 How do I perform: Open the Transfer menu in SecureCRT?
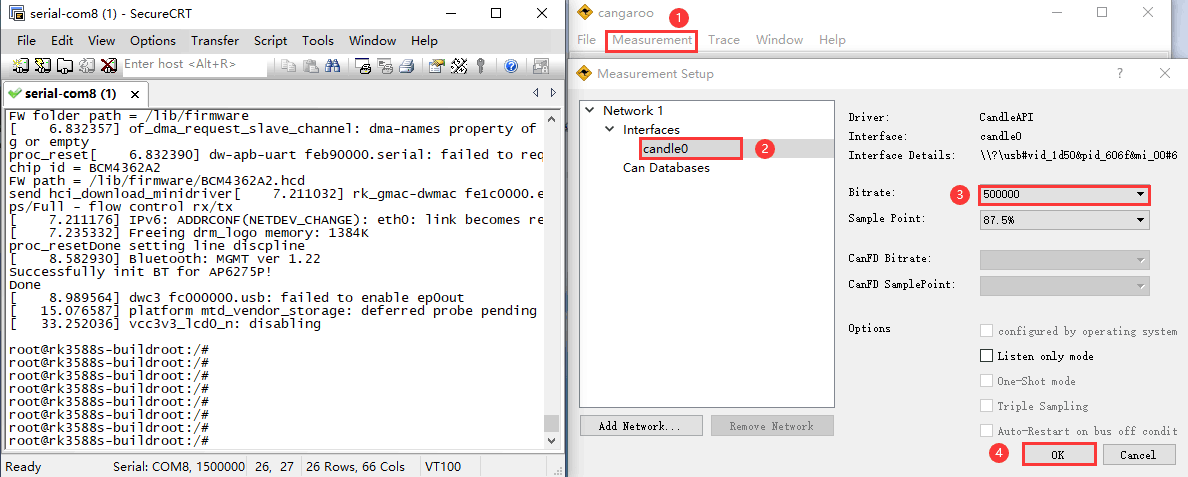[x=215, y=41]
